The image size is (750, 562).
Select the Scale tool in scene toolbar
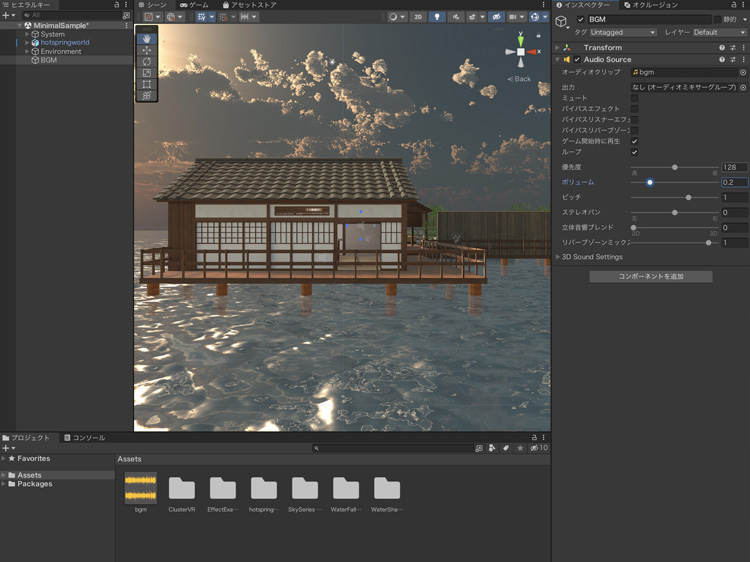click(x=147, y=73)
